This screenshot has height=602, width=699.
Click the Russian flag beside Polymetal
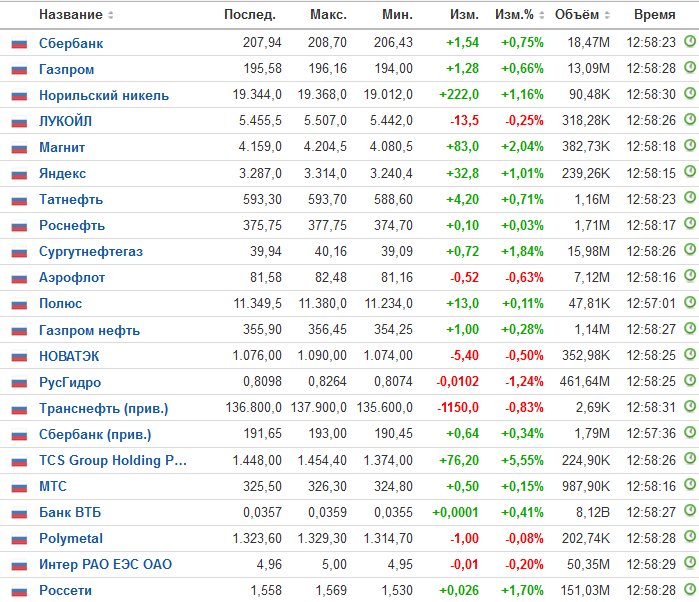[19, 540]
